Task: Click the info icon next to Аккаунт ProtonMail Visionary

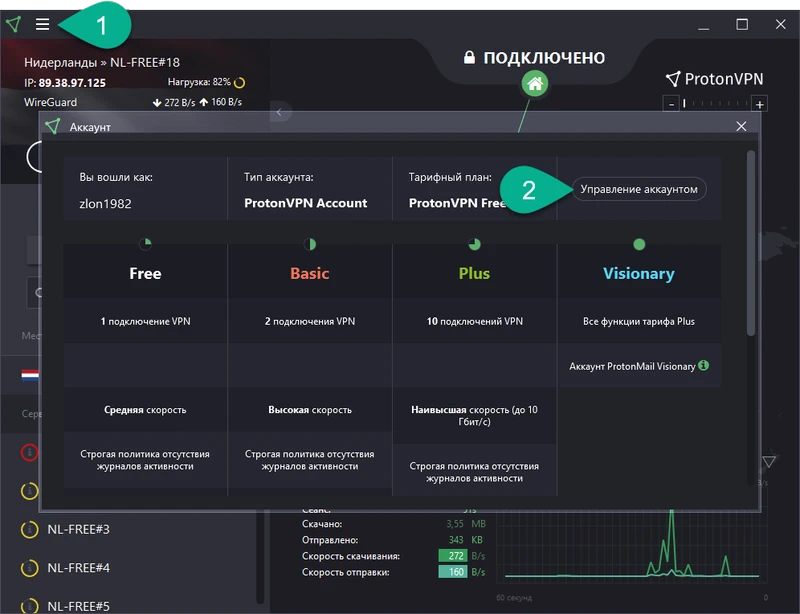Action: (x=703, y=366)
